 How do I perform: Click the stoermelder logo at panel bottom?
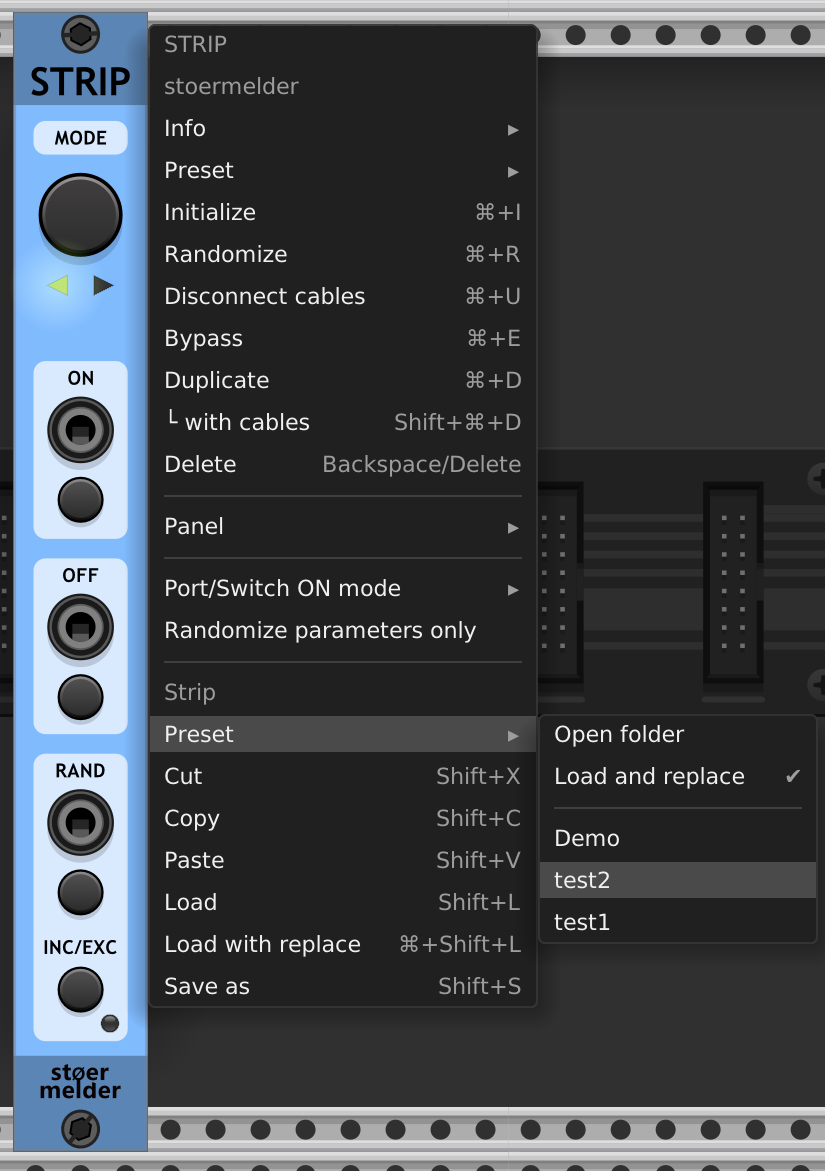point(80,1081)
